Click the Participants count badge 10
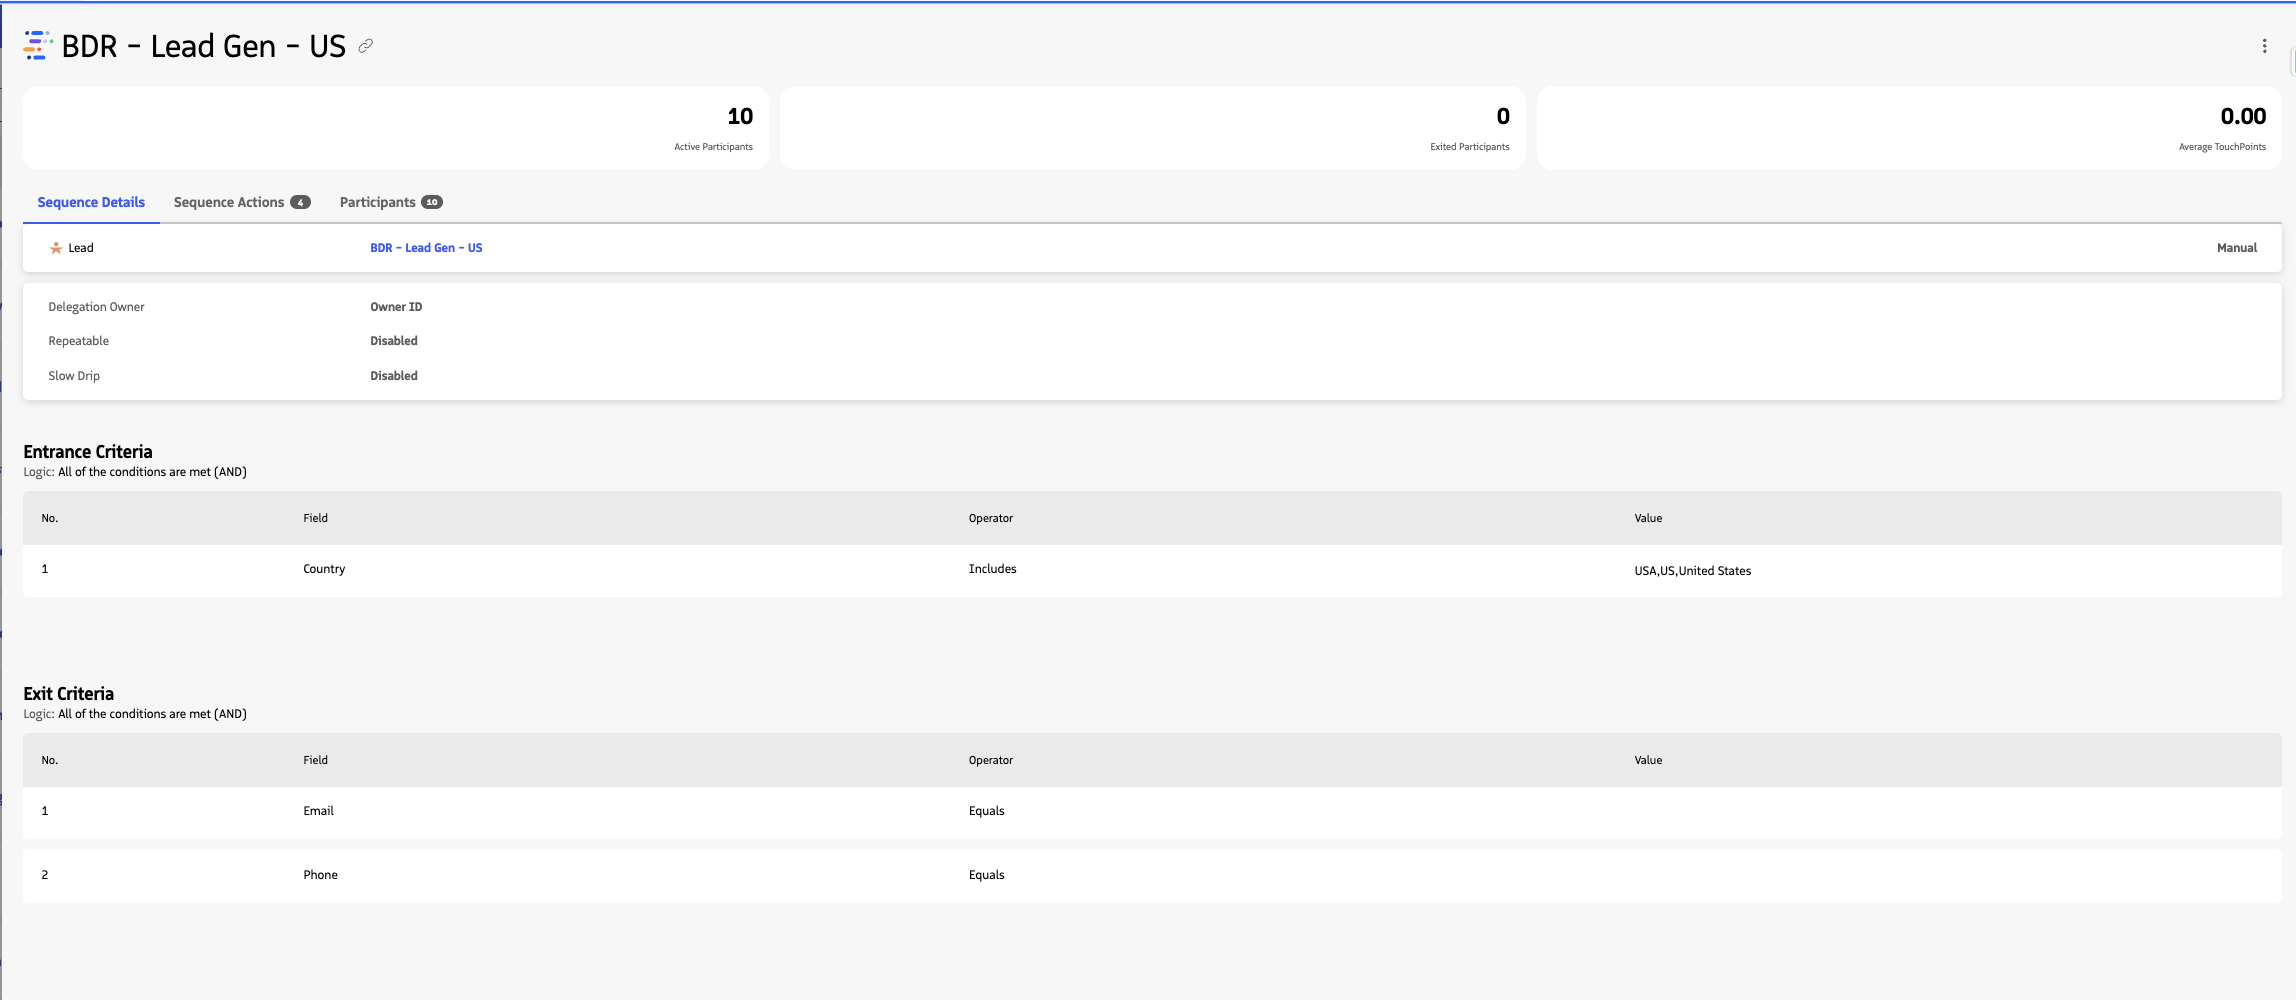Screen dimensions: 2296x1000 pos(432,202)
